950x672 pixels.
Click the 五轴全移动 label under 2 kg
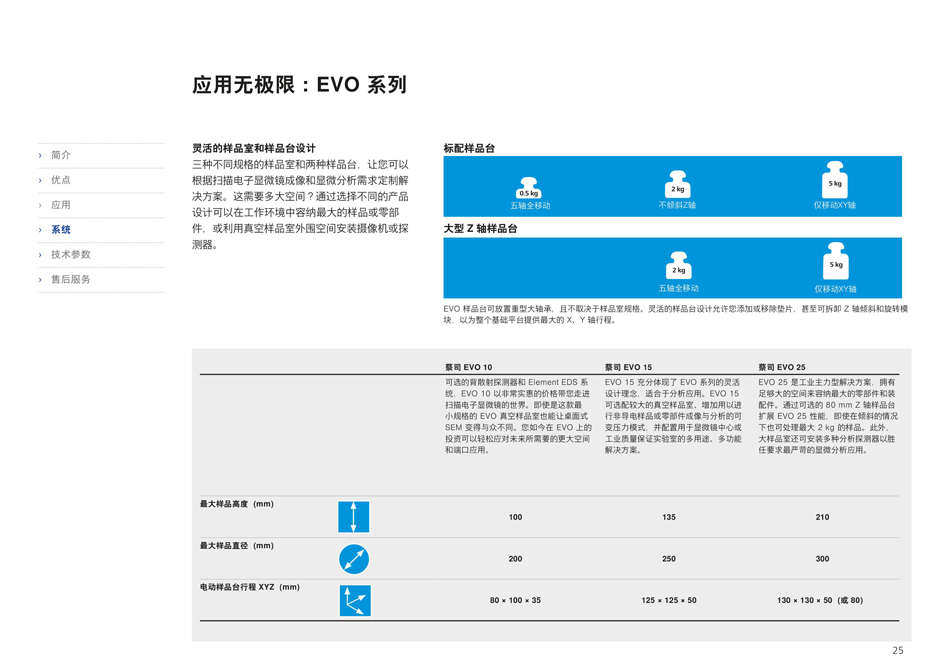[x=679, y=288]
